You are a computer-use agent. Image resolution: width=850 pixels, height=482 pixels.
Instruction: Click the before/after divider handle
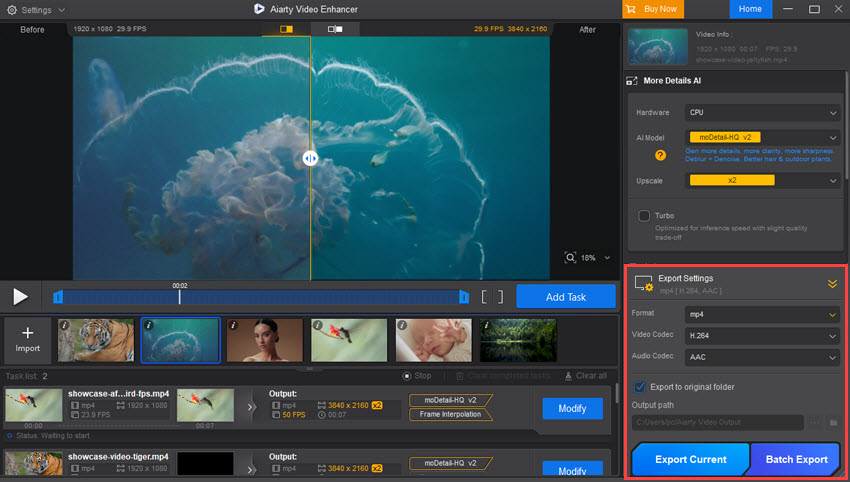(310, 158)
